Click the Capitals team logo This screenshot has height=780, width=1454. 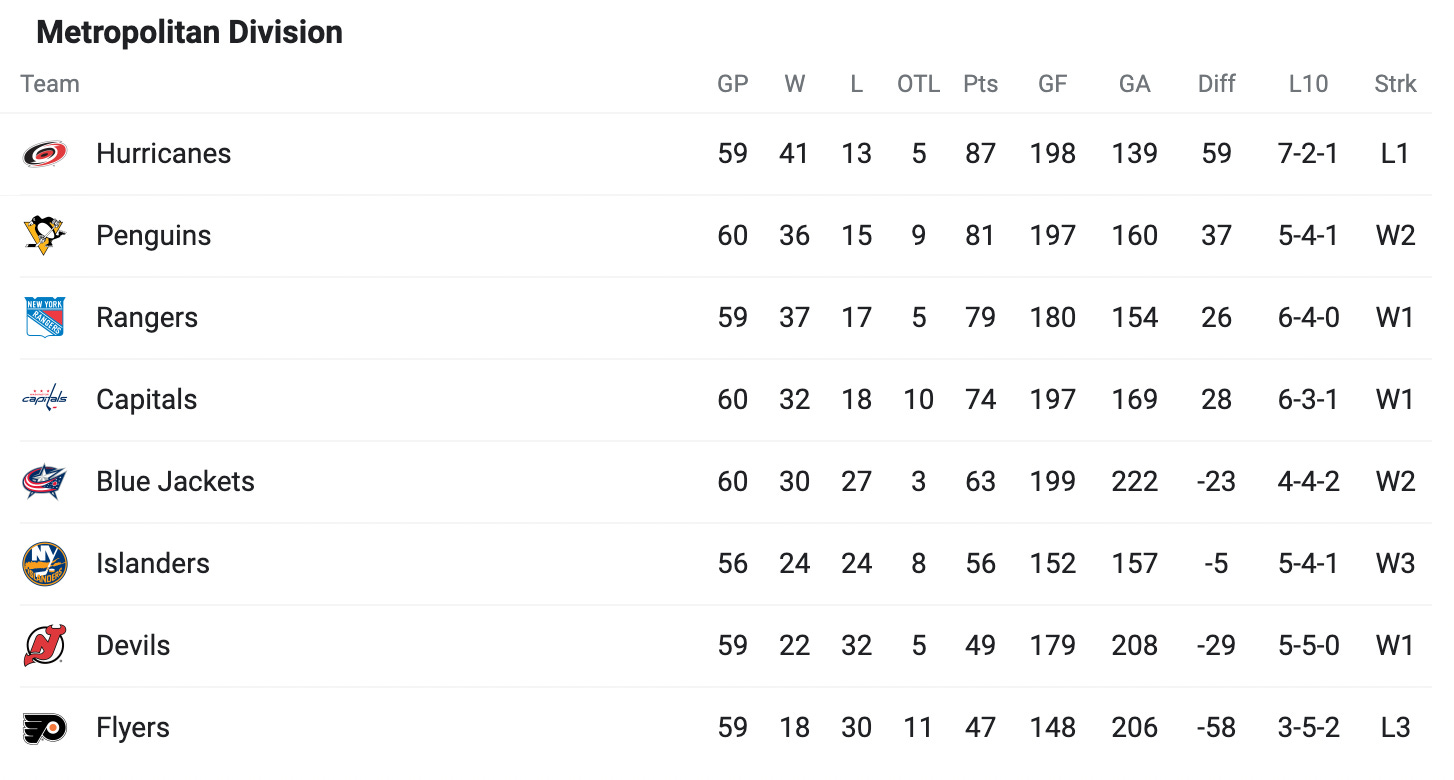pyautogui.click(x=44, y=399)
